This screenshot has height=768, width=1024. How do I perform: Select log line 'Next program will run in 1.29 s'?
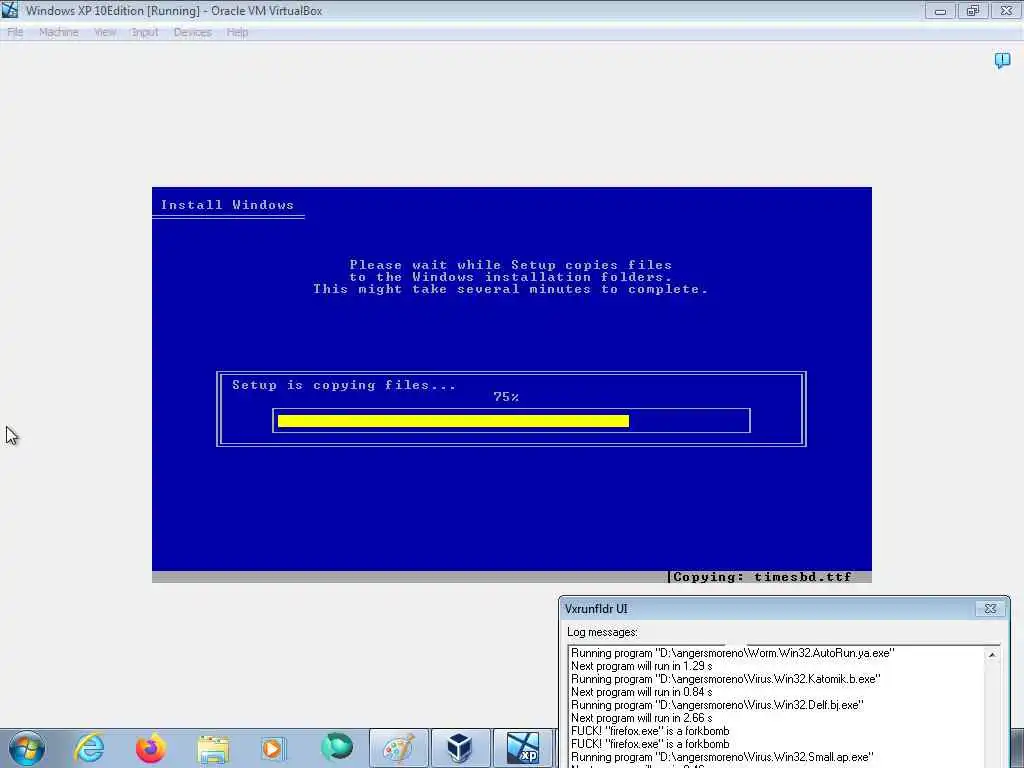641,666
